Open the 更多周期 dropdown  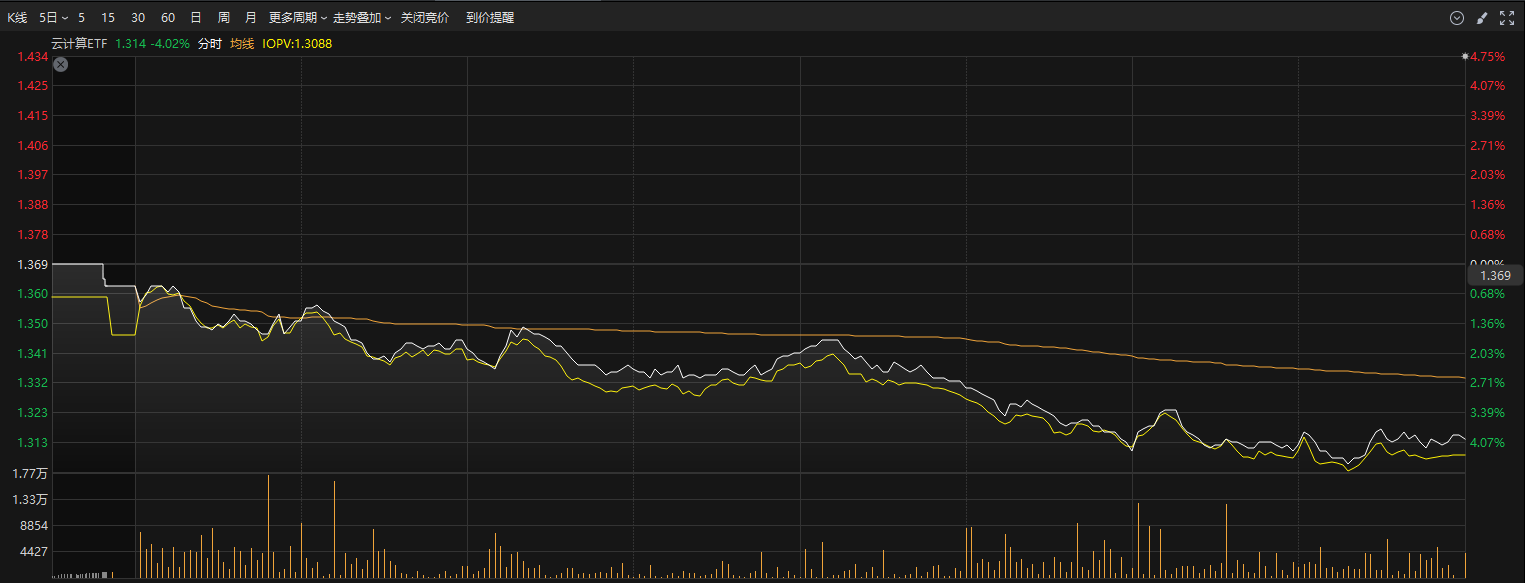(x=298, y=18)
